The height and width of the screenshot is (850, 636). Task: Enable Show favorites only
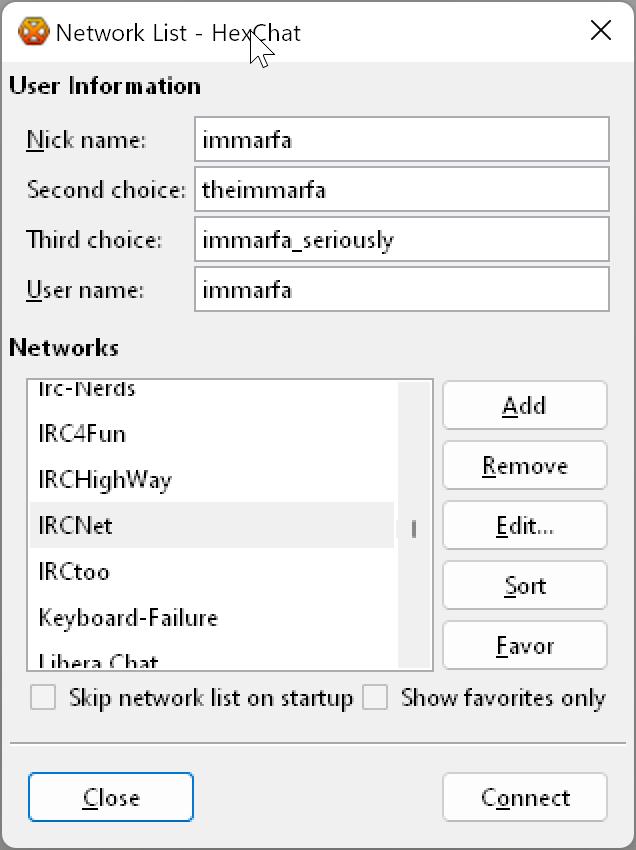(375, 697)
